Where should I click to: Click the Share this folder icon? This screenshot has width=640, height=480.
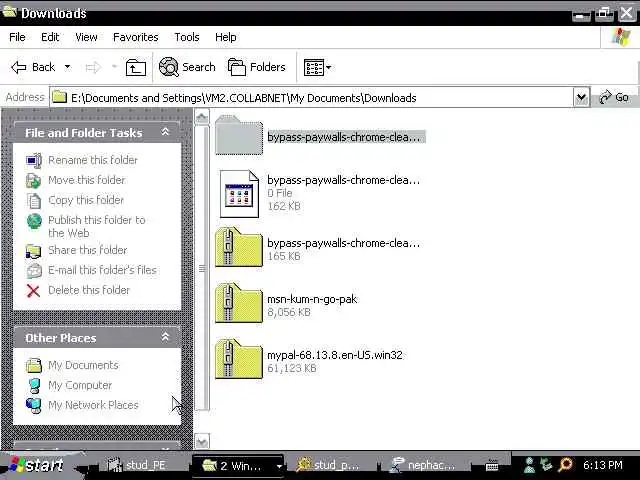(x=34, y=251)
